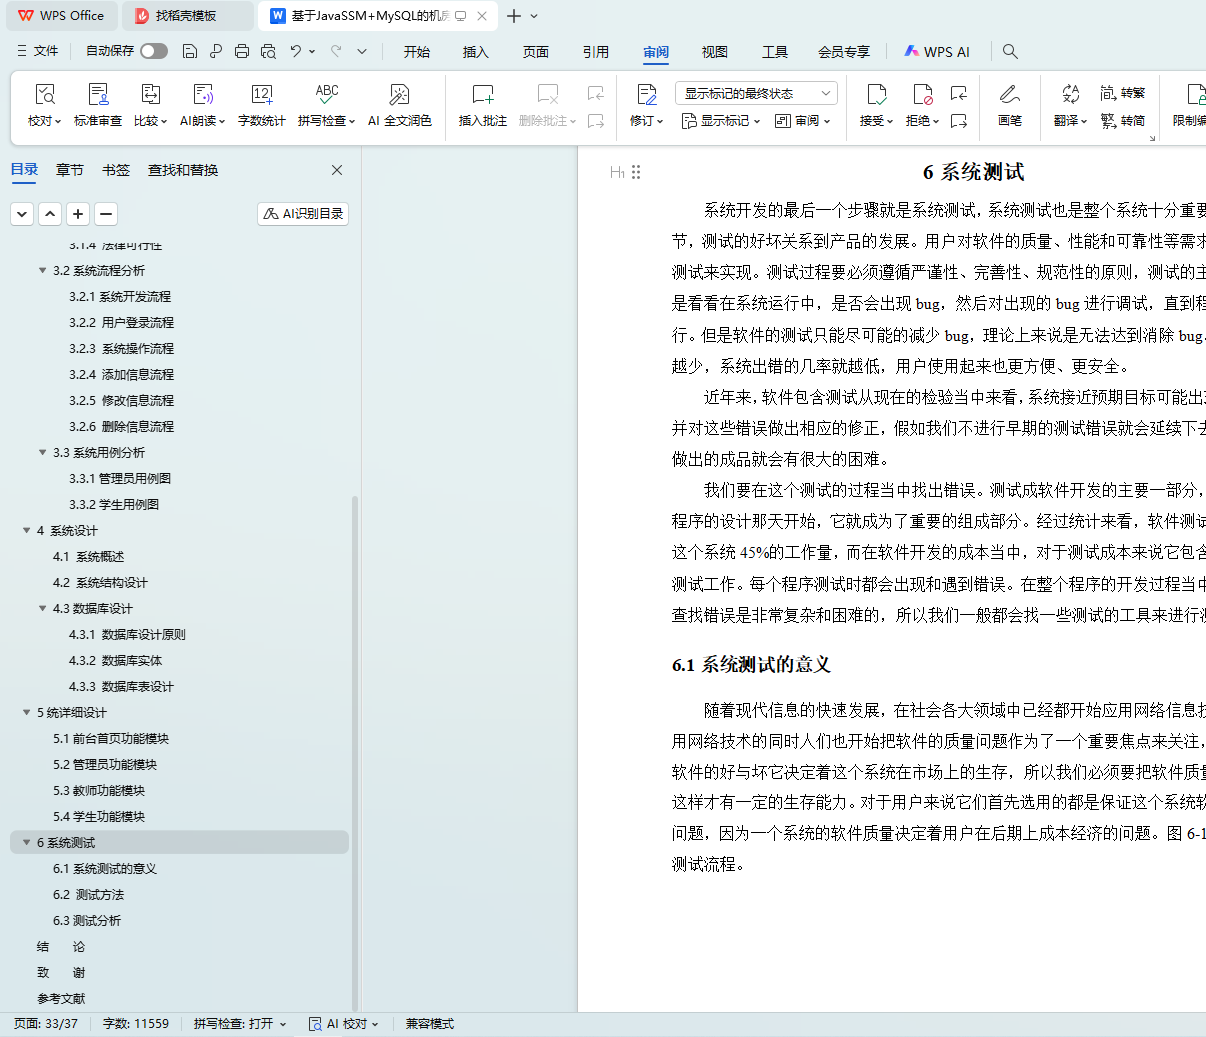1206x1037 pixels.
Task: Toggle the 自动保存 autosave switch
Action: tap(154, 51)
